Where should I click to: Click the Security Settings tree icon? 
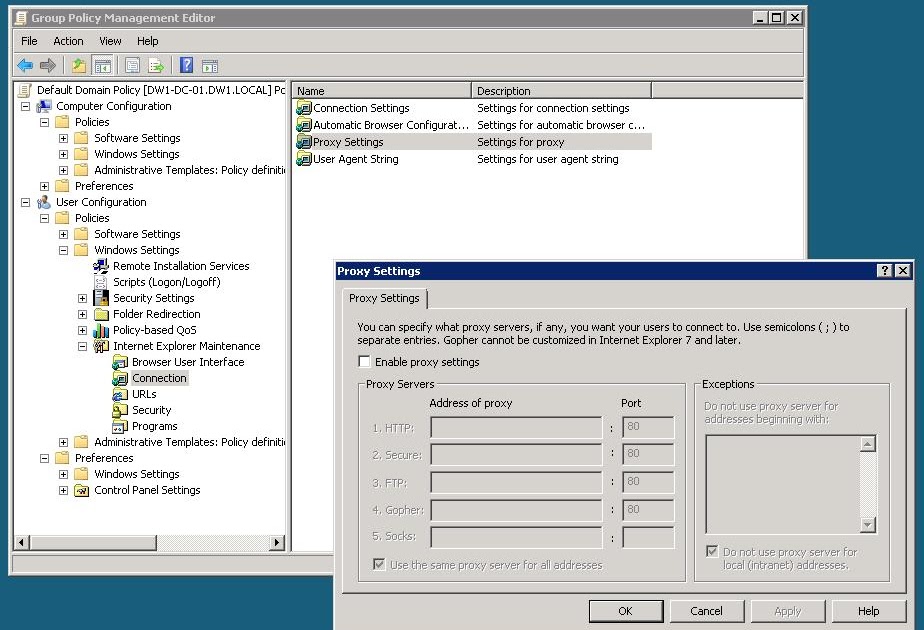coord(101,298)
